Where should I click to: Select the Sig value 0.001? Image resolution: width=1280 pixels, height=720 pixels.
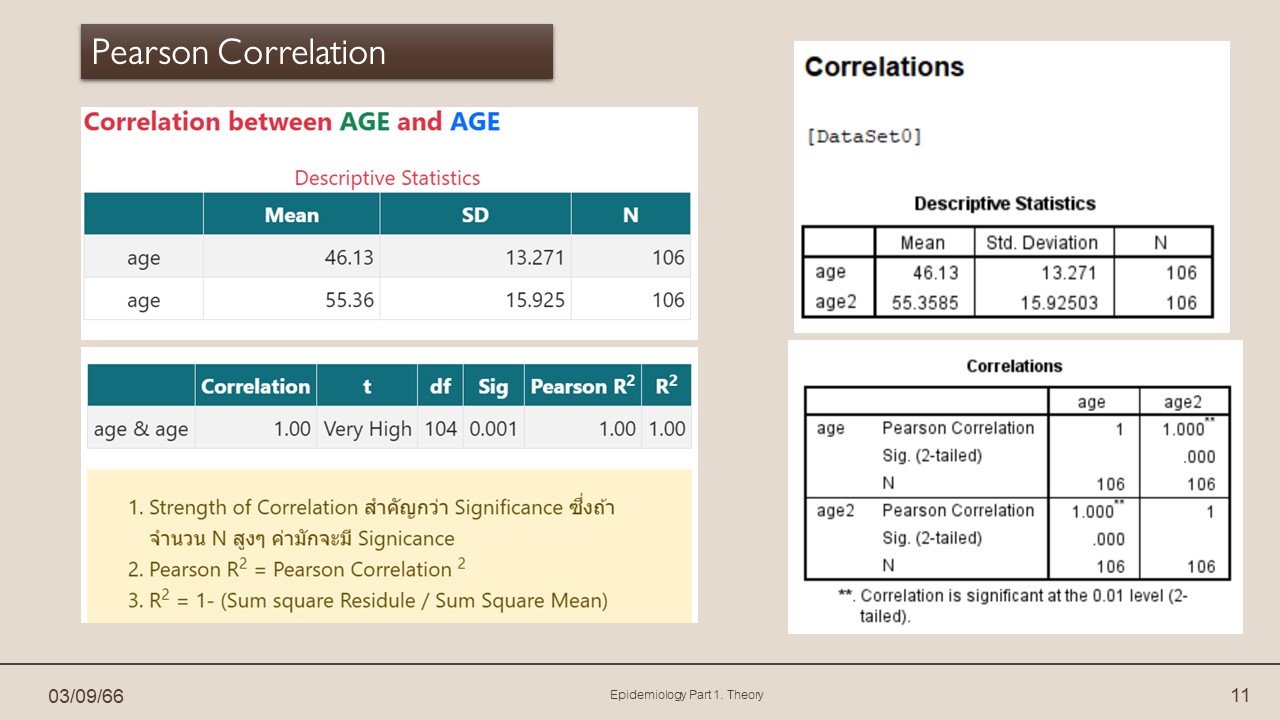pos(493,429)
